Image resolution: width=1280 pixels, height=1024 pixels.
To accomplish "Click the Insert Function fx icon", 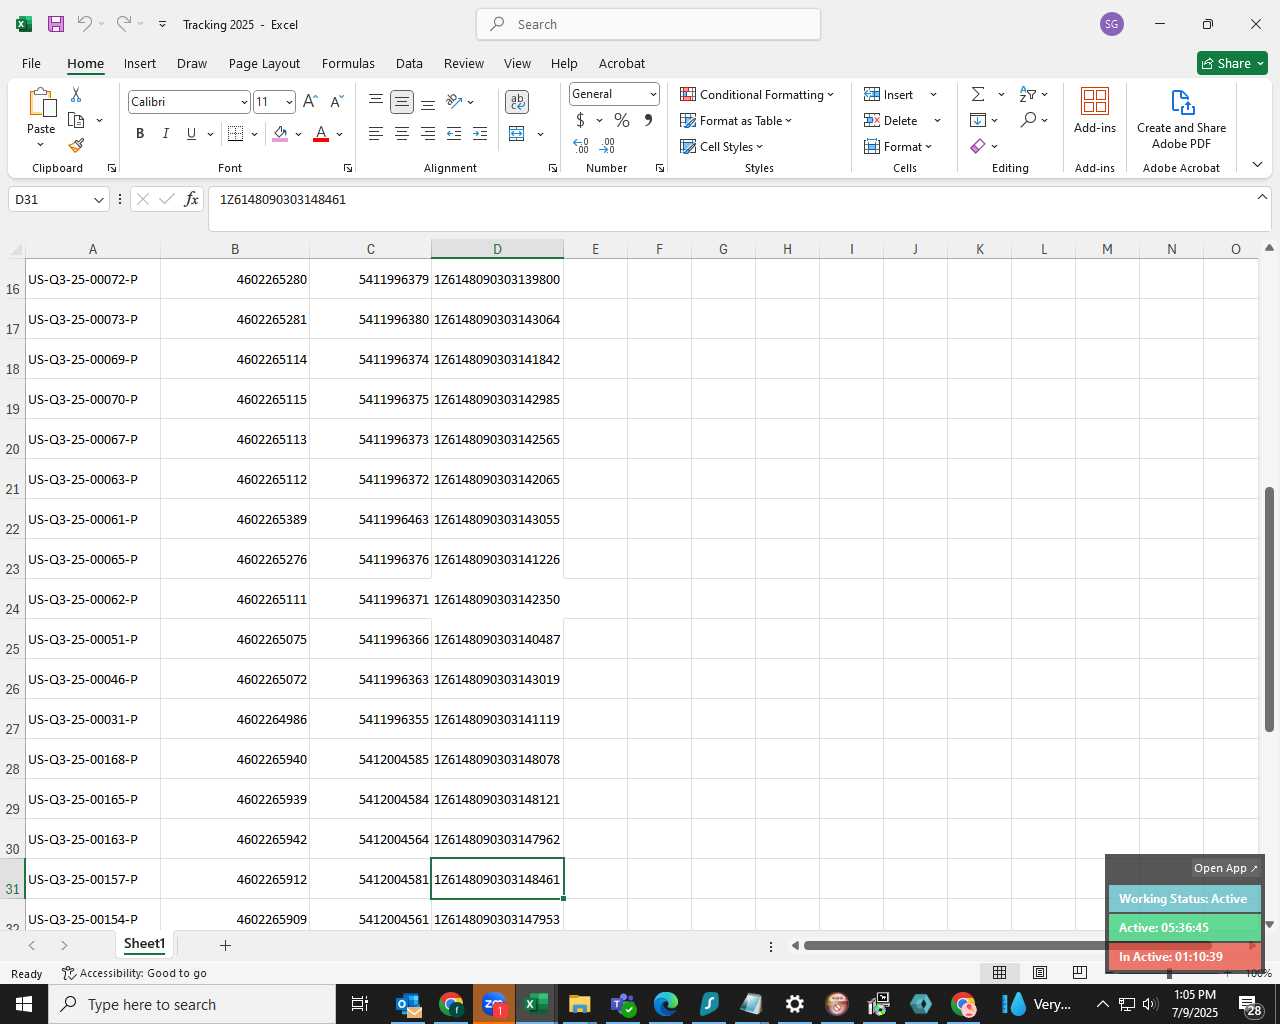I will pyautogui.click(x=191, y=199).
